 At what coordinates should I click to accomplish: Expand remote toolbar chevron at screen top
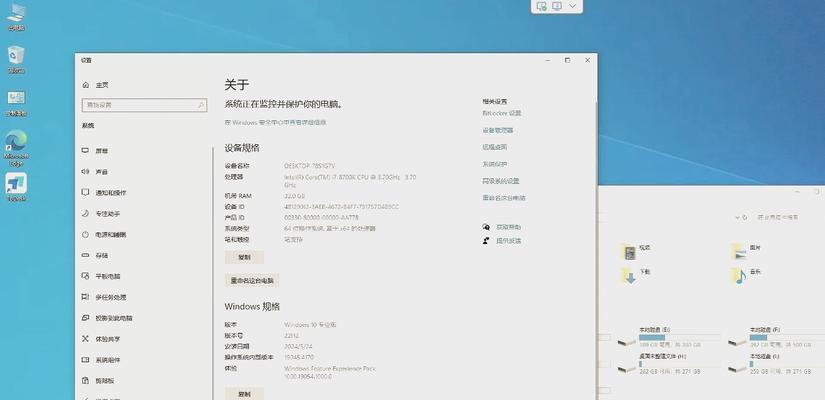click(x=573, y=6)
